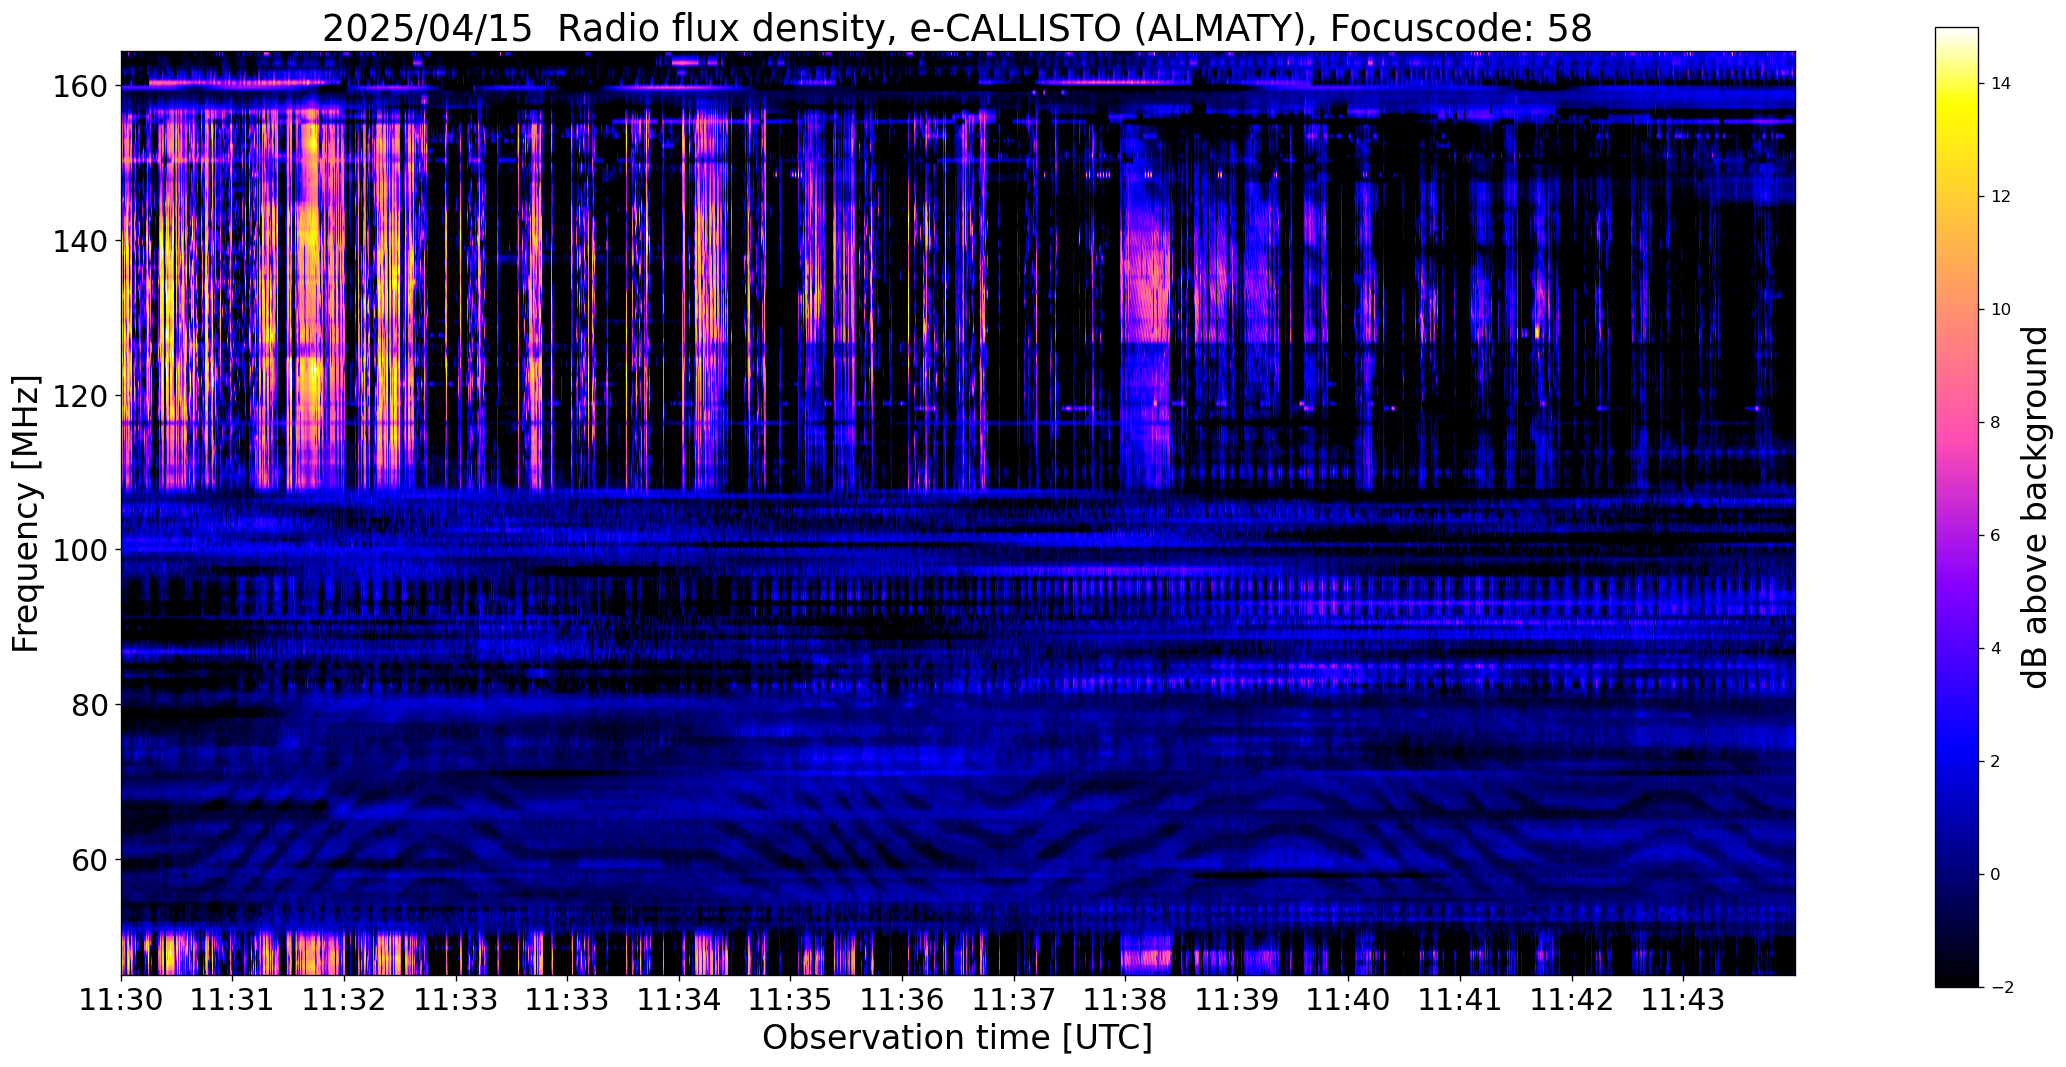
Task: Click the vertical dB color scale bar
Action: [x=1957, y=507]
